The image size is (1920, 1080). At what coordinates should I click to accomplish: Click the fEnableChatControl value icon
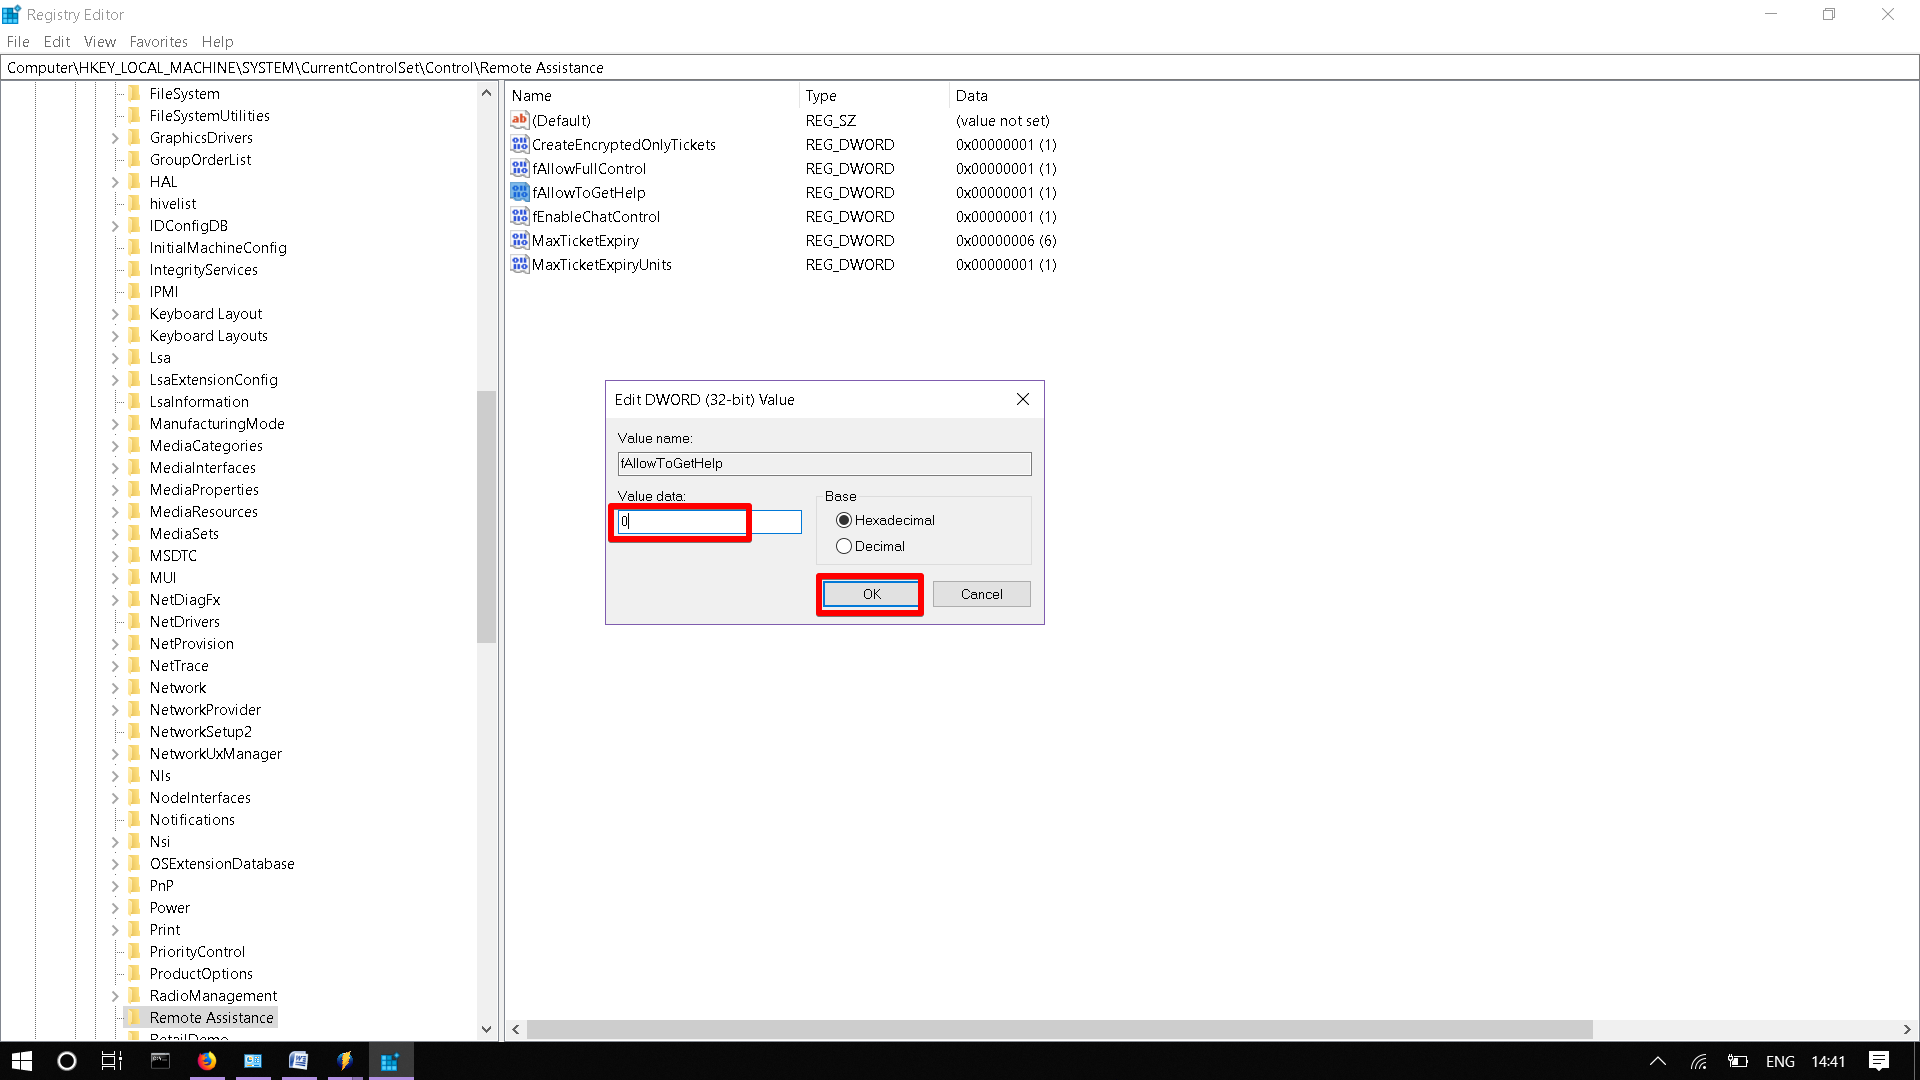[x=519, y=216]
